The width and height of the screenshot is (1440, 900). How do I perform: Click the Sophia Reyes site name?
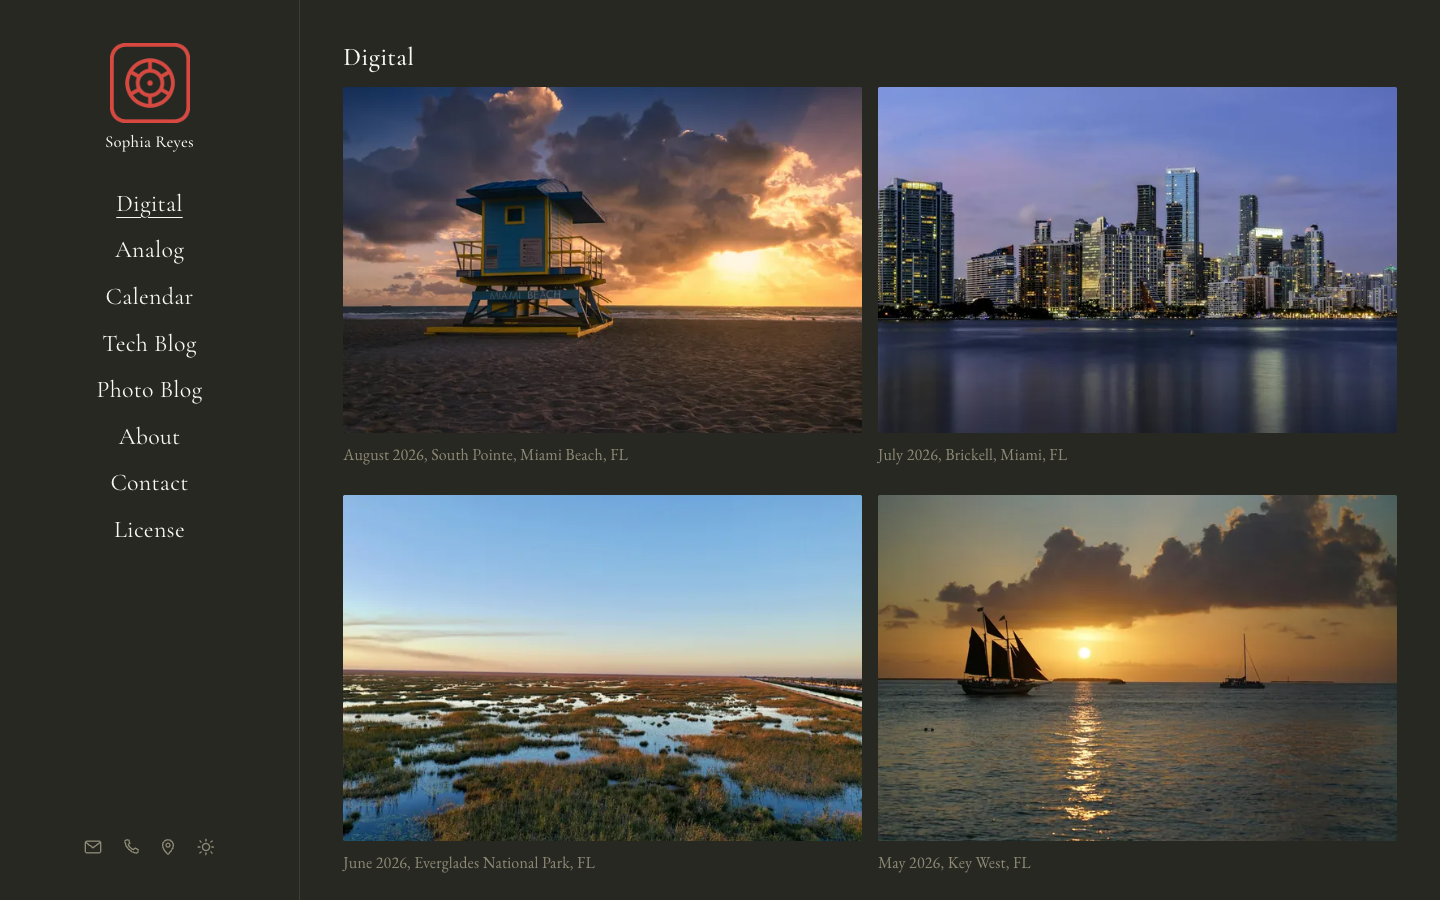coord(149,142)
